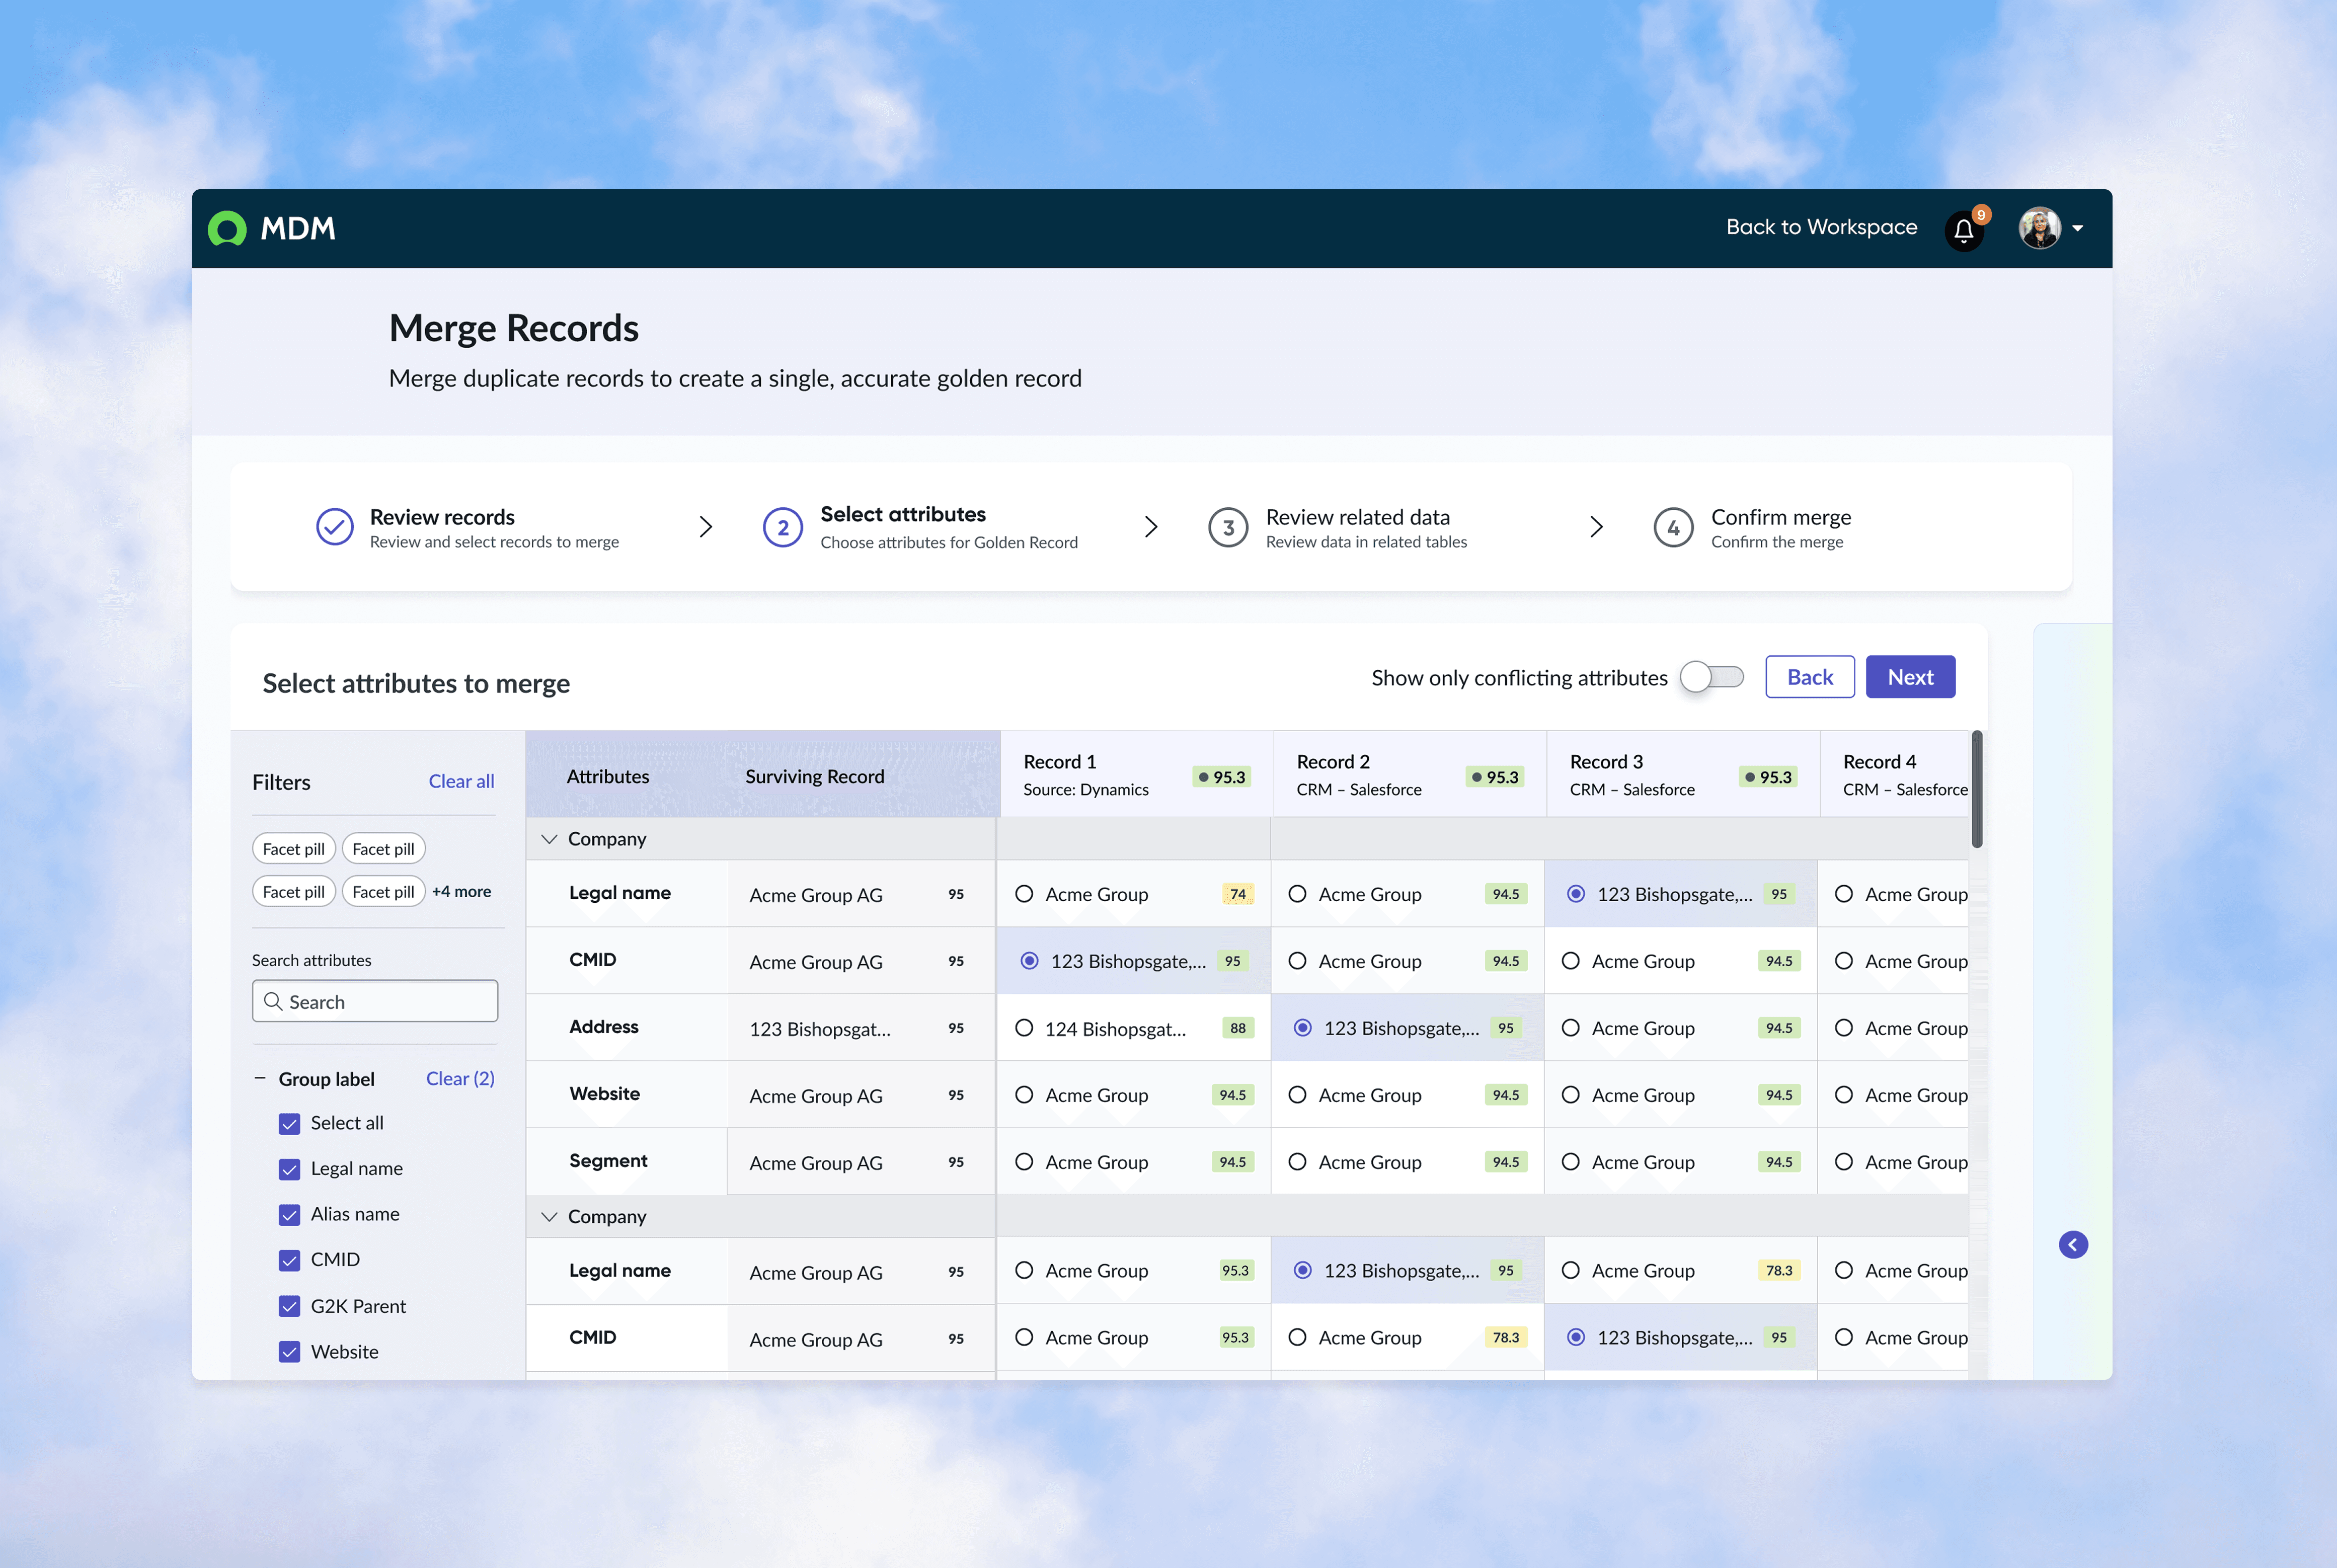Viewport: 2337px width, 1568px height.
Task: Click the Clear all filters link
Action: pos(461,781)
